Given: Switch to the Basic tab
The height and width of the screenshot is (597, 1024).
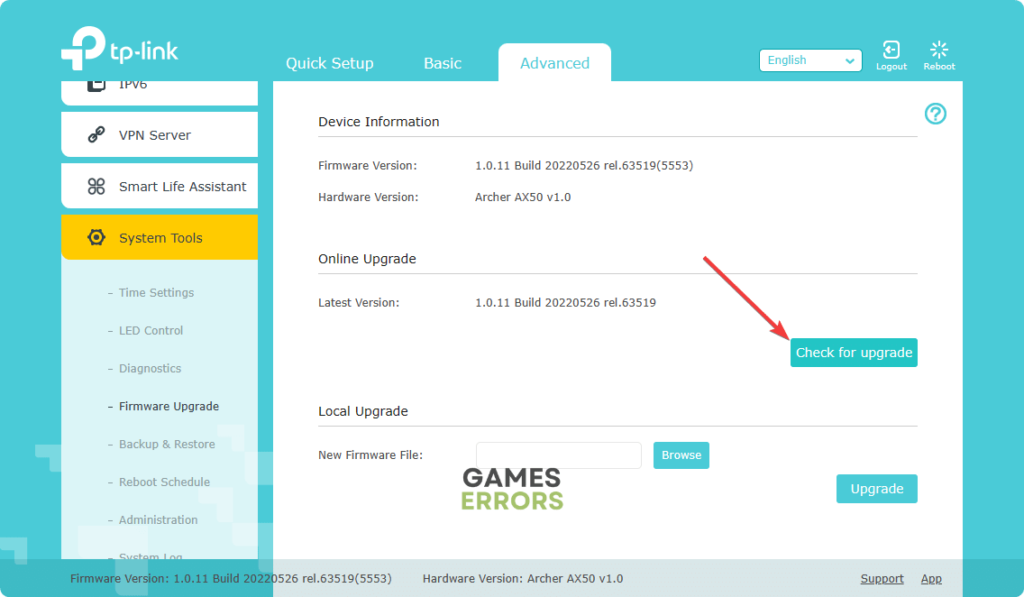Looking at the screenshot, I should (441, 62).
